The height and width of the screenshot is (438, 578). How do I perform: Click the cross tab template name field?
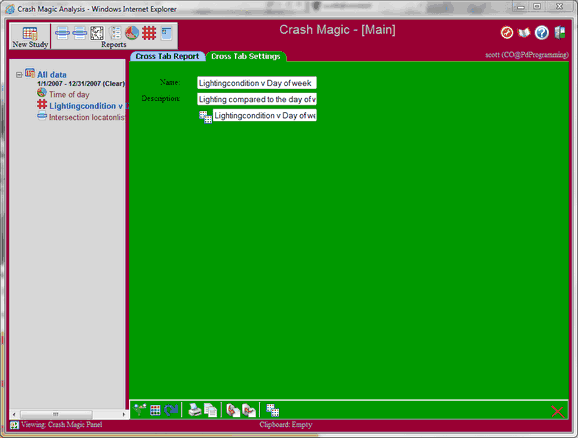click(264, 115)
